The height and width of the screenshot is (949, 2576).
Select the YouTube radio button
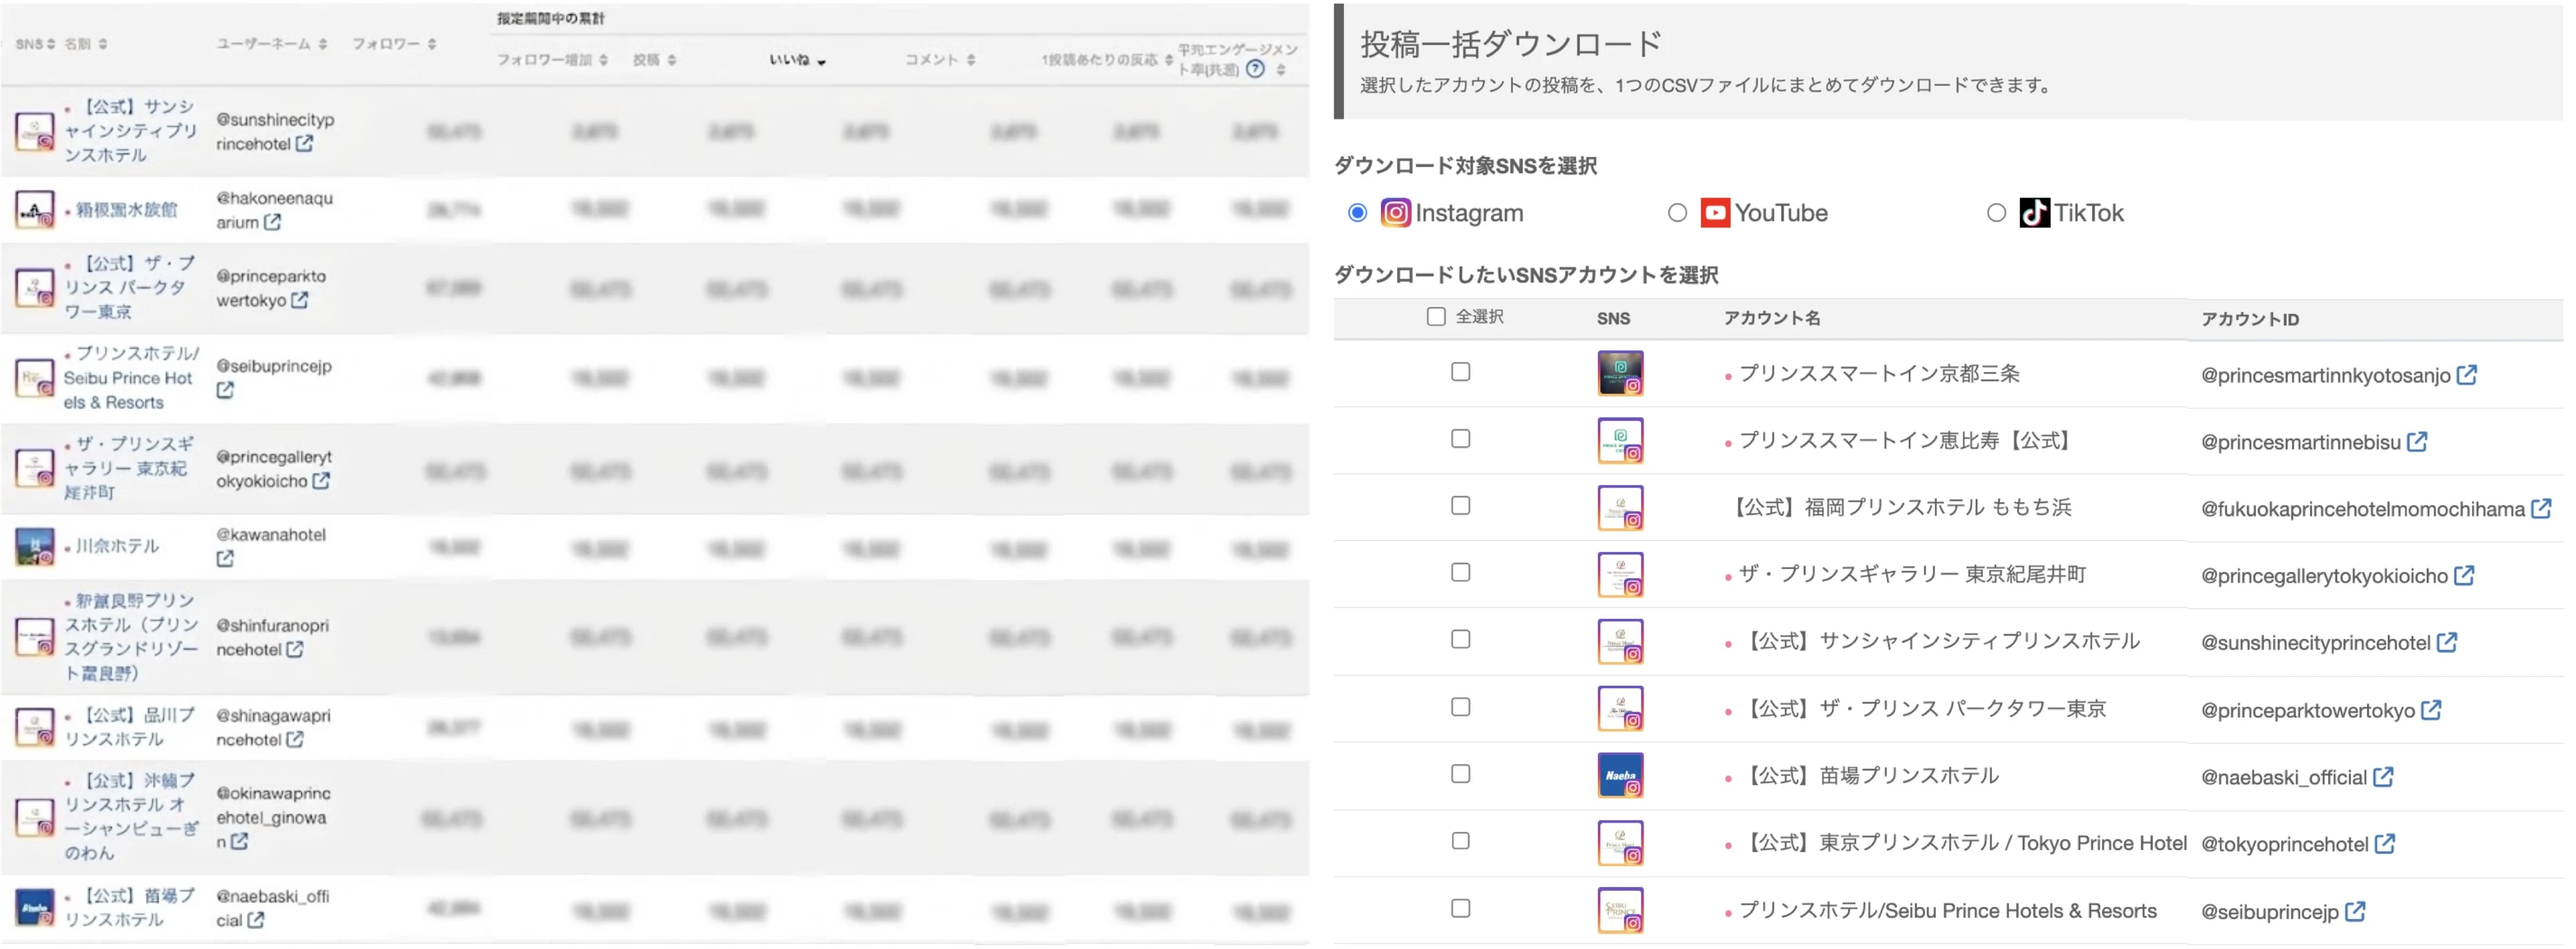[x=1677, y=213]
